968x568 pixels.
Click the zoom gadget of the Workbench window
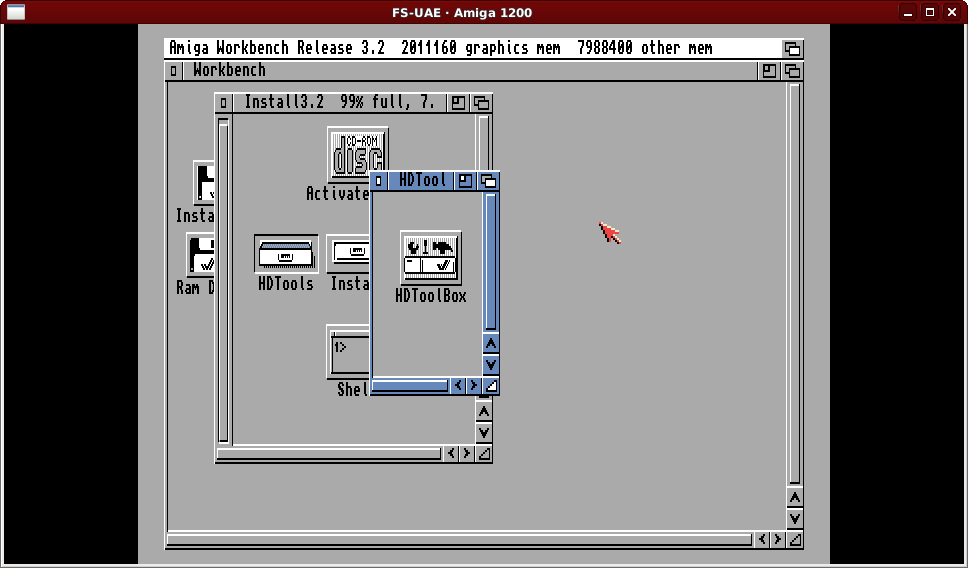(x=769, y=71)
